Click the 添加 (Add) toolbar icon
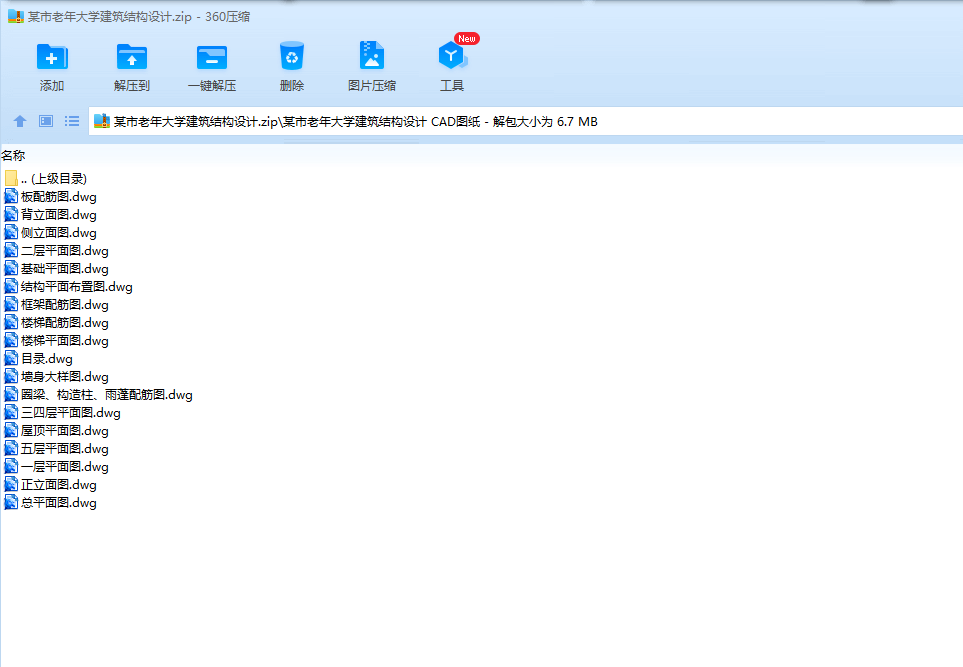 (x=52, y=57)
